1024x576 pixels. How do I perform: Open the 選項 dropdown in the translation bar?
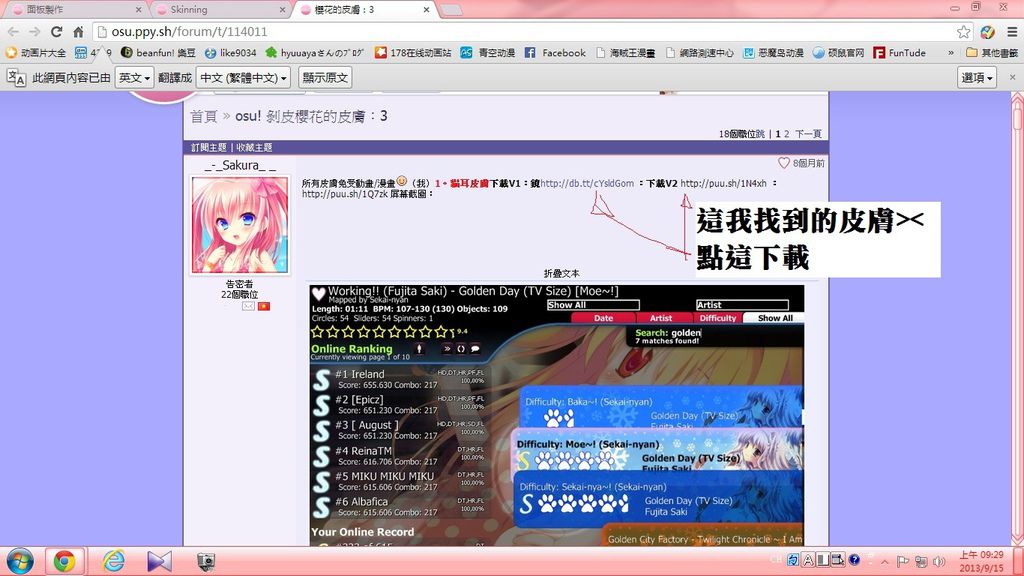coord(977,78)
